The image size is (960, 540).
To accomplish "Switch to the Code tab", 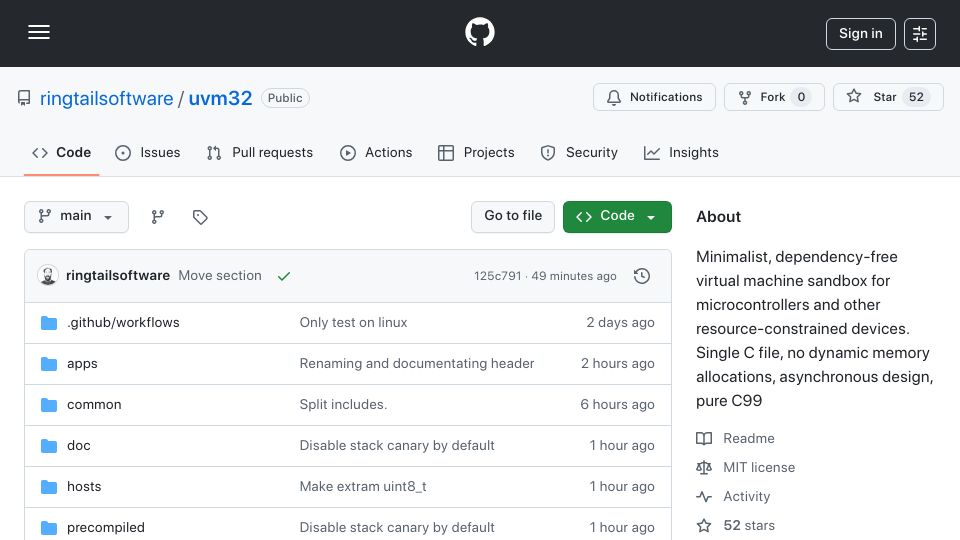I will coord(61,152).
